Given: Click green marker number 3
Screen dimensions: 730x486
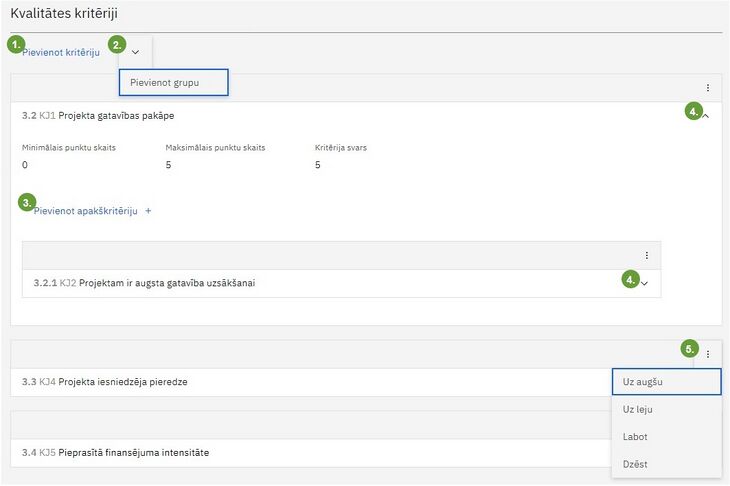Looking at the screenshot, I should [27, 202].
